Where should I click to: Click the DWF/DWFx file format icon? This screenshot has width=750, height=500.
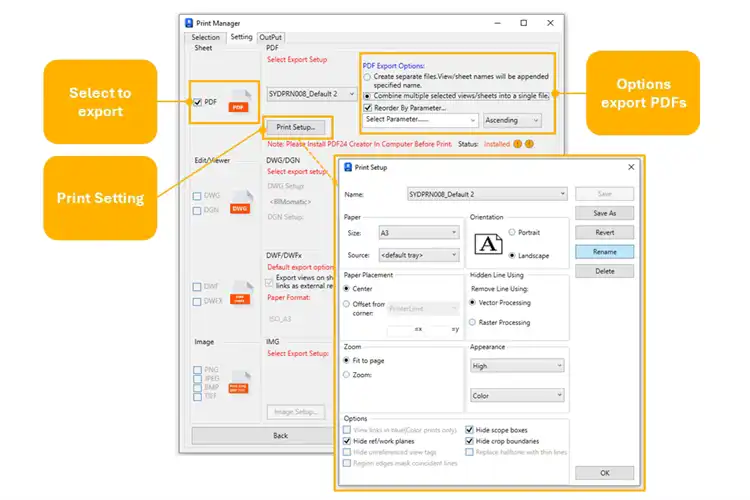coord(239,295)
